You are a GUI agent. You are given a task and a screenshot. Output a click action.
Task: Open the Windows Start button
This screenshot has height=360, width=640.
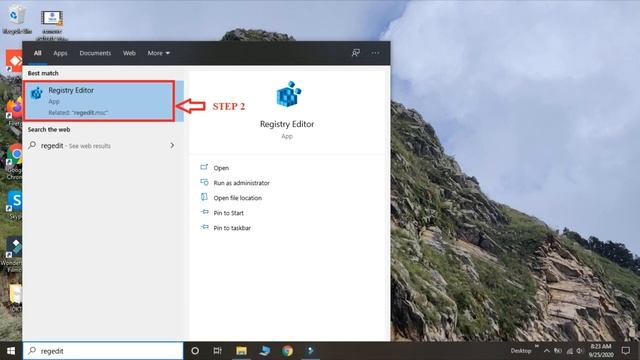click(11, 351)
